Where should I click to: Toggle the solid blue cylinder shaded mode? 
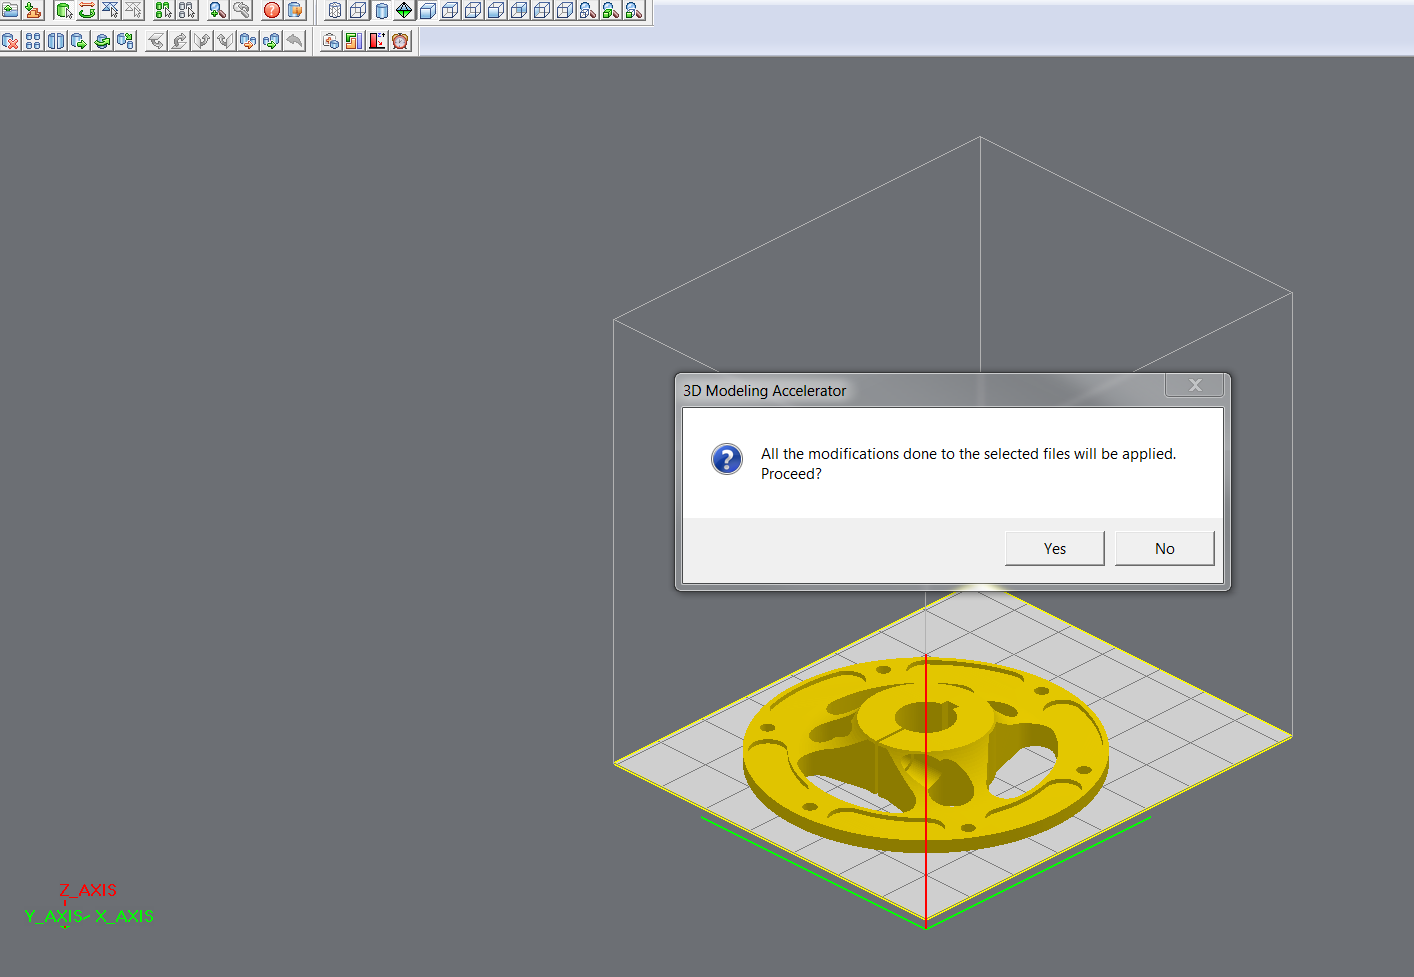(381, 10)
